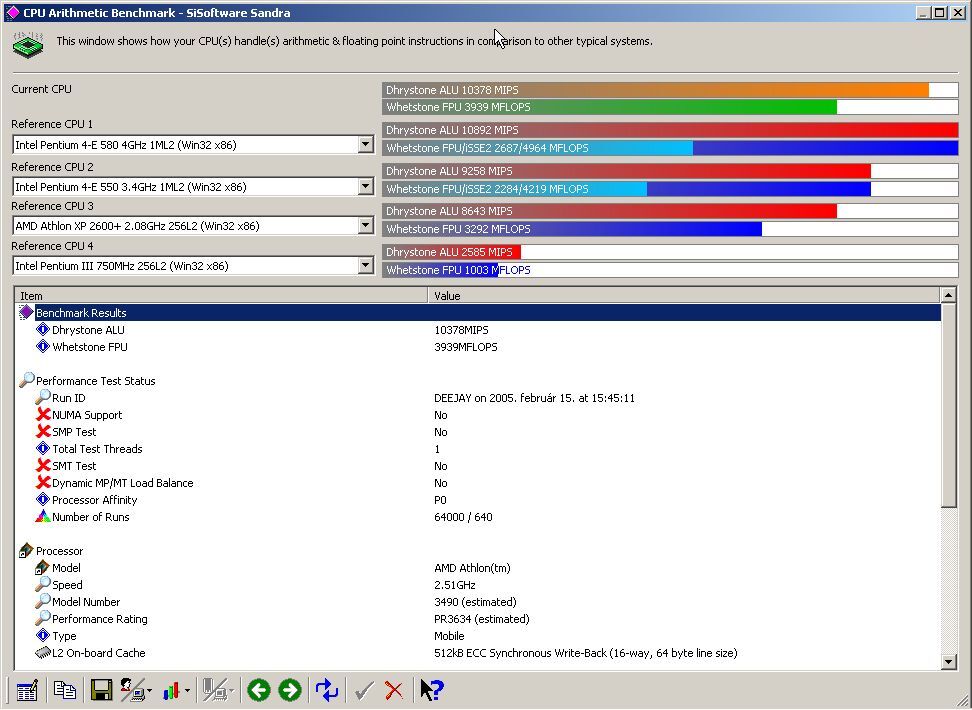The image size is (972, 710).
Task: Select the Performance Rating row
Action: (x=477, y=618)
